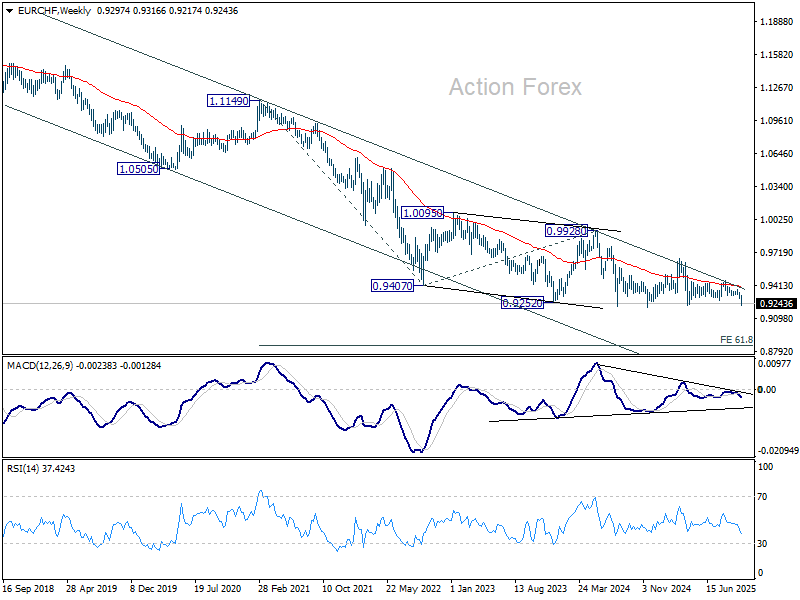The height and width of the screenshot is (600, 800).
Task: Click the 1.05050 price label
Action: 139,169
